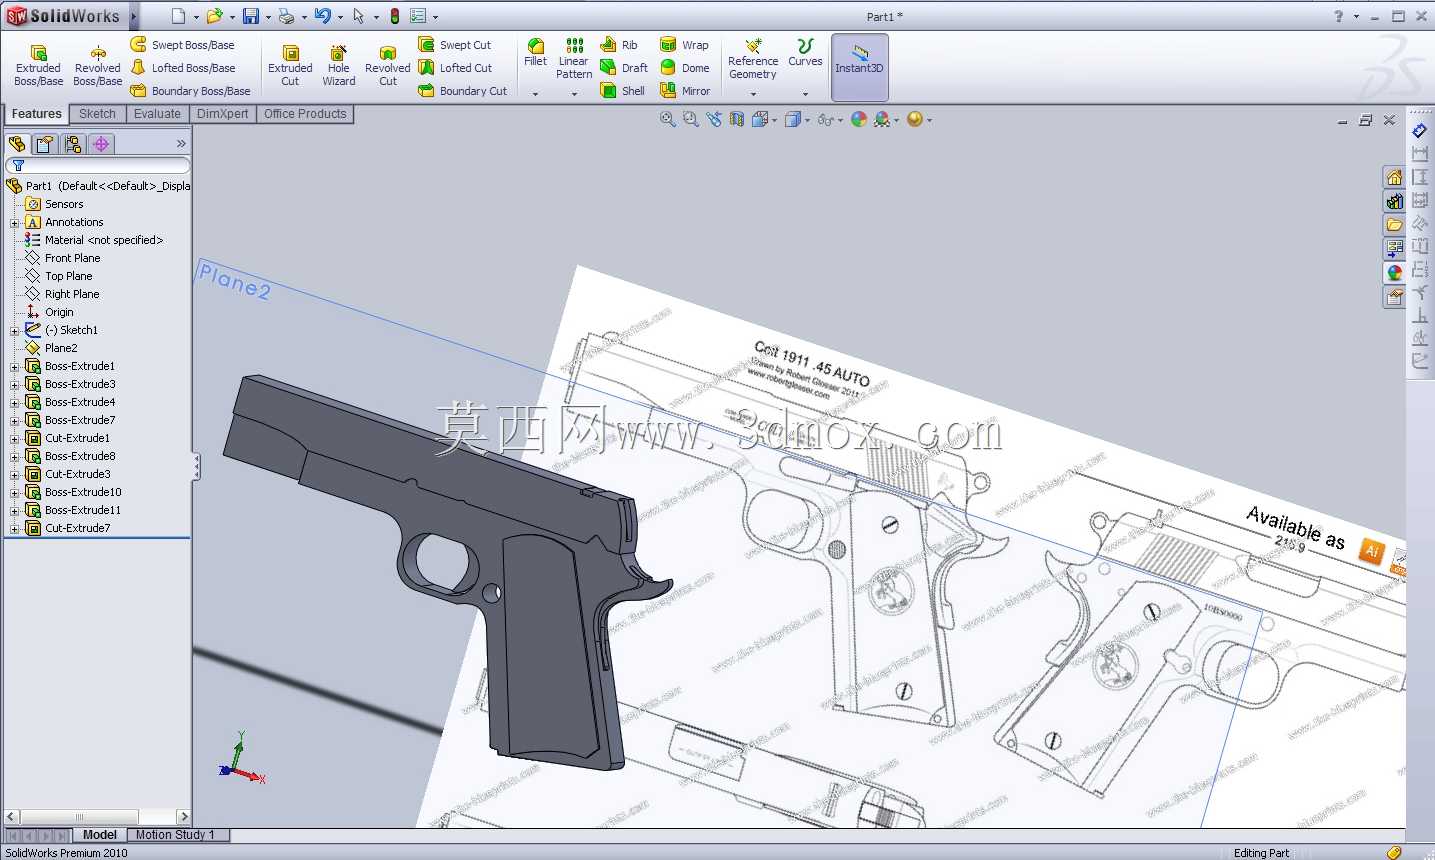Image resolution: width=1435 pixels, height=860 pixels.
Task: Expand the Sketch1 tree node
Action: pos(14,331)
